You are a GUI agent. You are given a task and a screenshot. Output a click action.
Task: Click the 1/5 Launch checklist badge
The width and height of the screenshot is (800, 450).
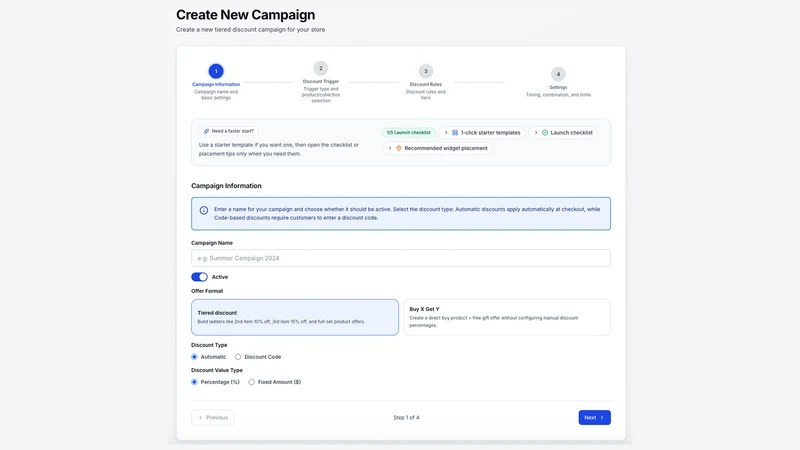[409, 133]
